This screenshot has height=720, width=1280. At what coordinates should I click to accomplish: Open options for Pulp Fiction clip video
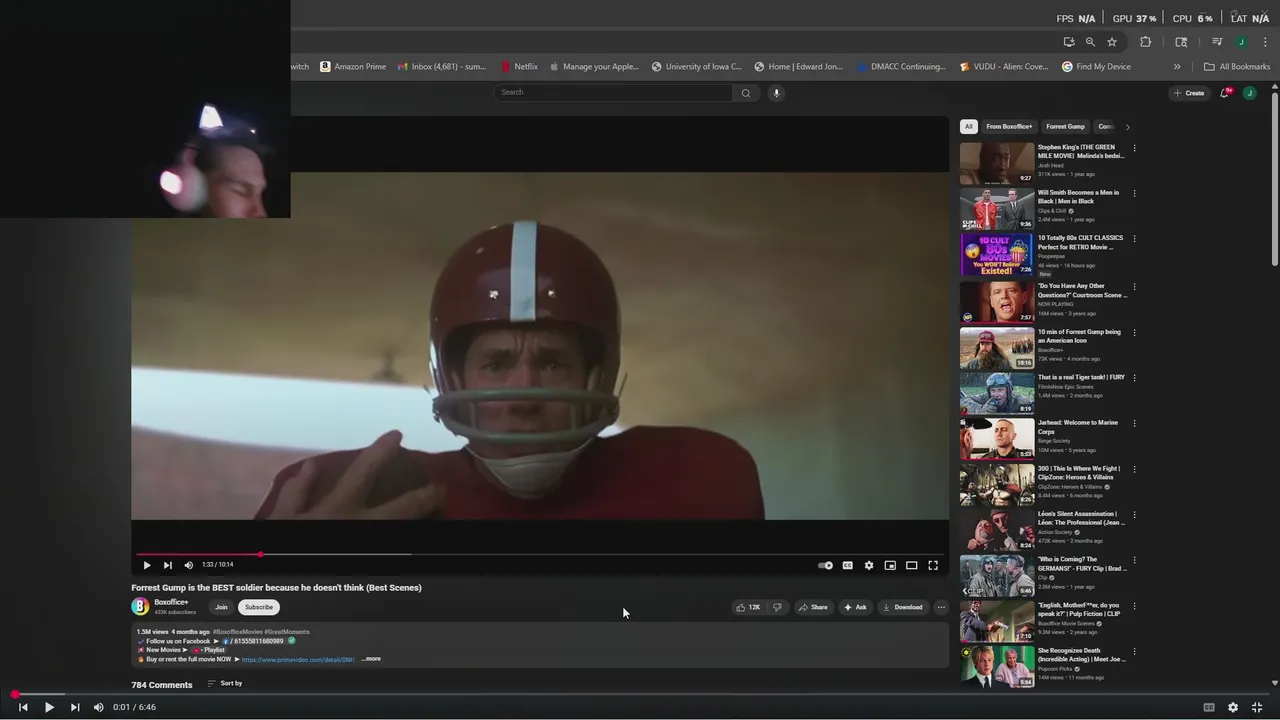[x=1134, y=606]
